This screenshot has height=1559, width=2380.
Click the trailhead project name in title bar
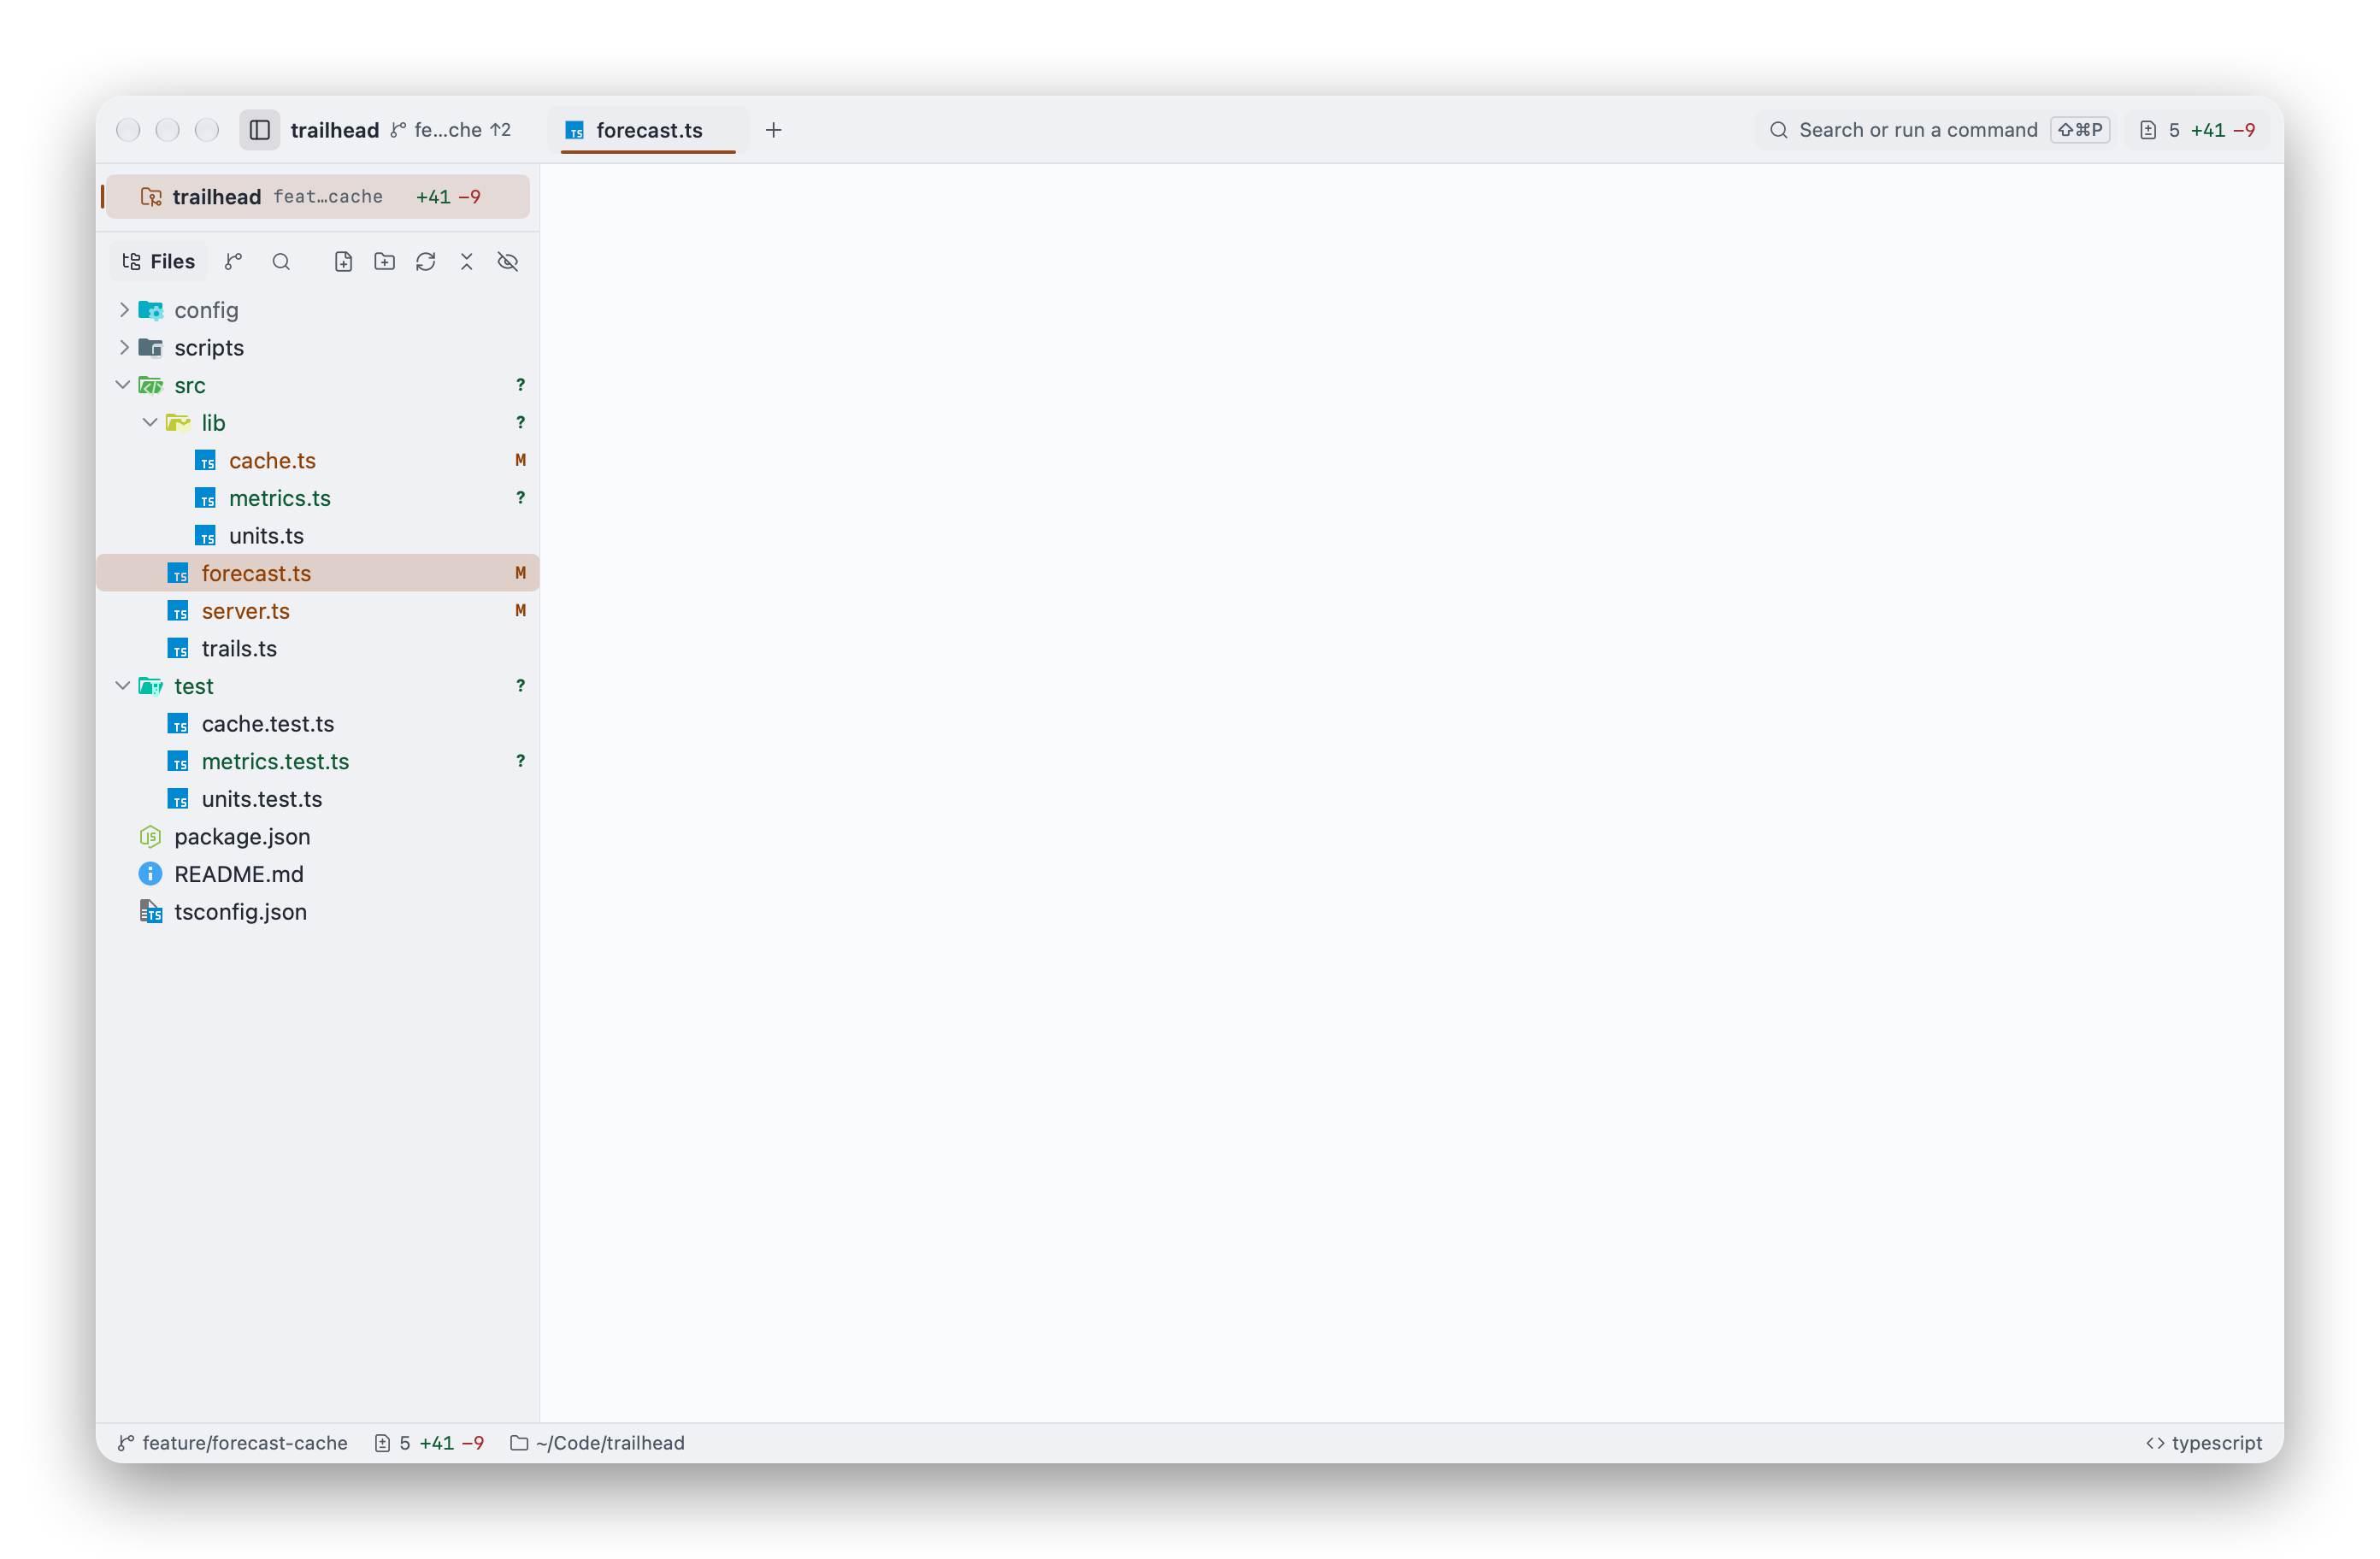[x=335, y=130]
